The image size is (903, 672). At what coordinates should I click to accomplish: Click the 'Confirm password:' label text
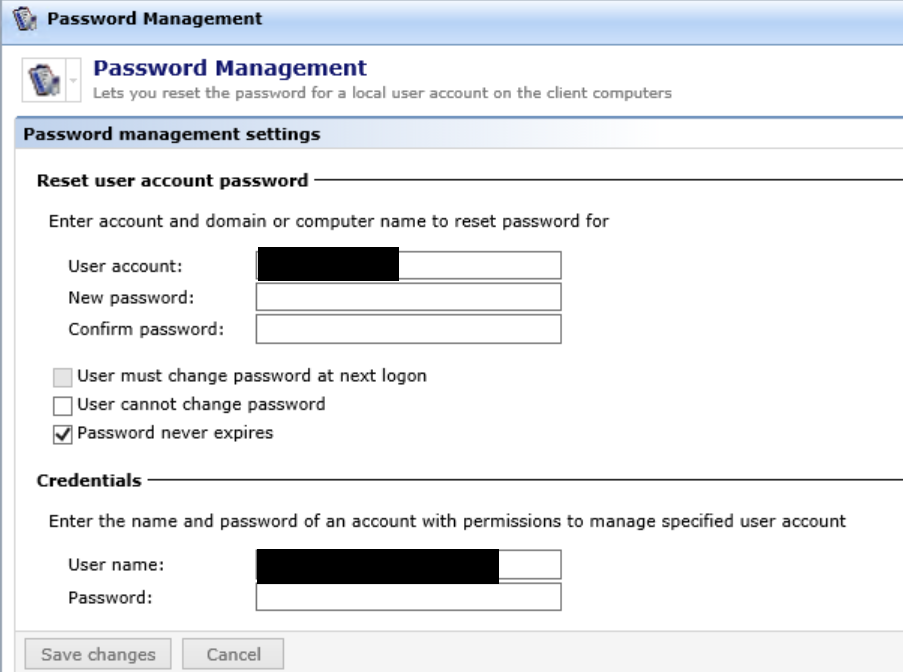[146, 329]
